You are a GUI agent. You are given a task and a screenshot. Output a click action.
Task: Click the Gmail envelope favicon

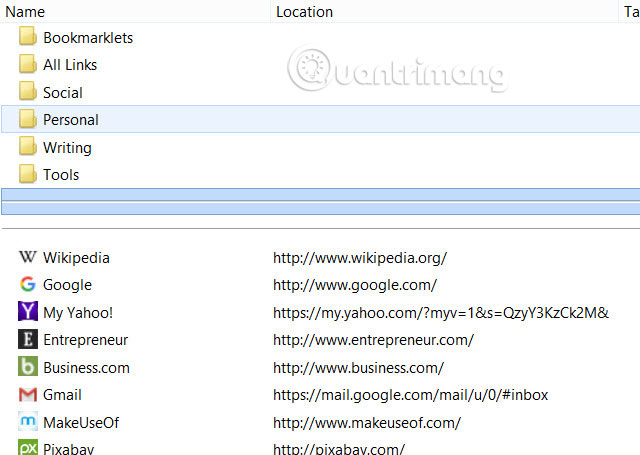(x=28, y=395)
